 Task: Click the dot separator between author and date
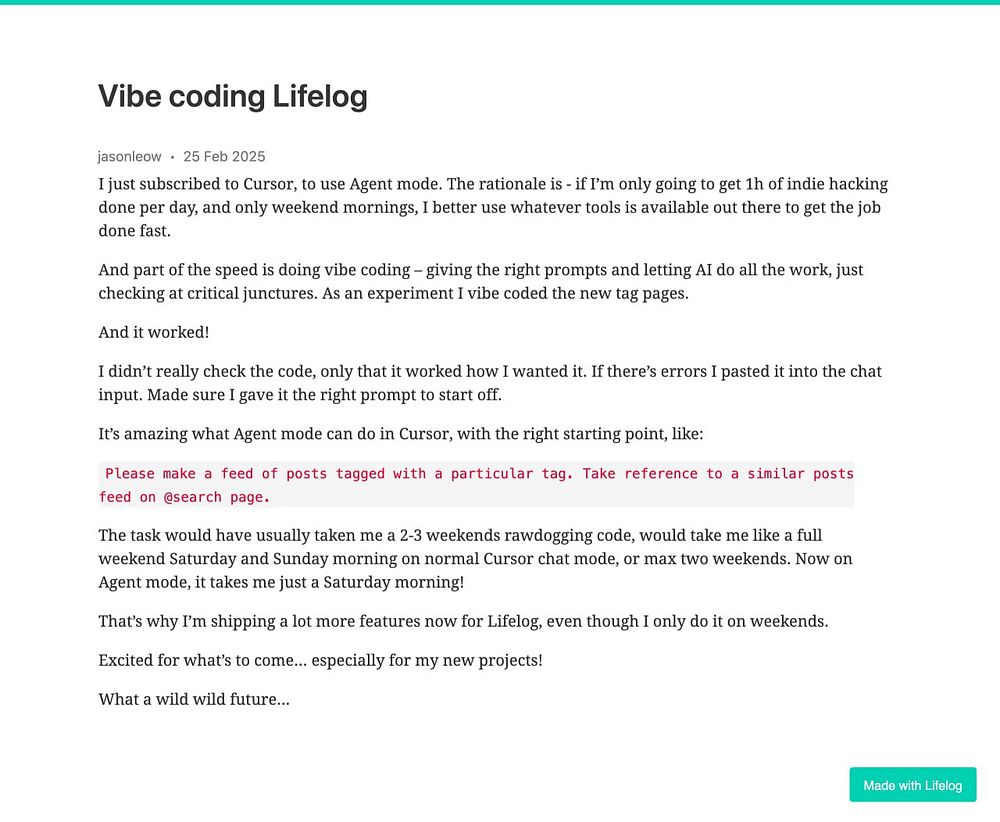[172, 158]
